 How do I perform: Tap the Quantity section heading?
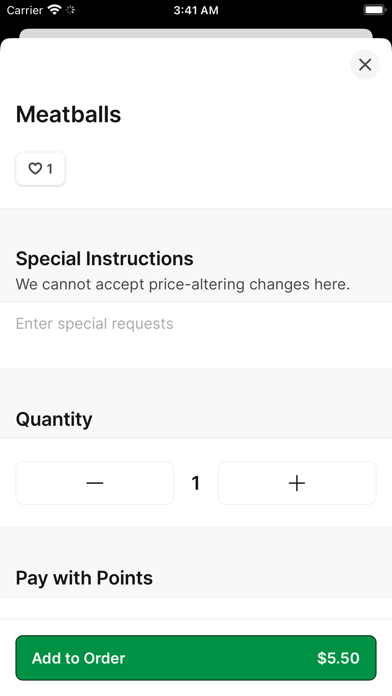[x=54, y=419]
